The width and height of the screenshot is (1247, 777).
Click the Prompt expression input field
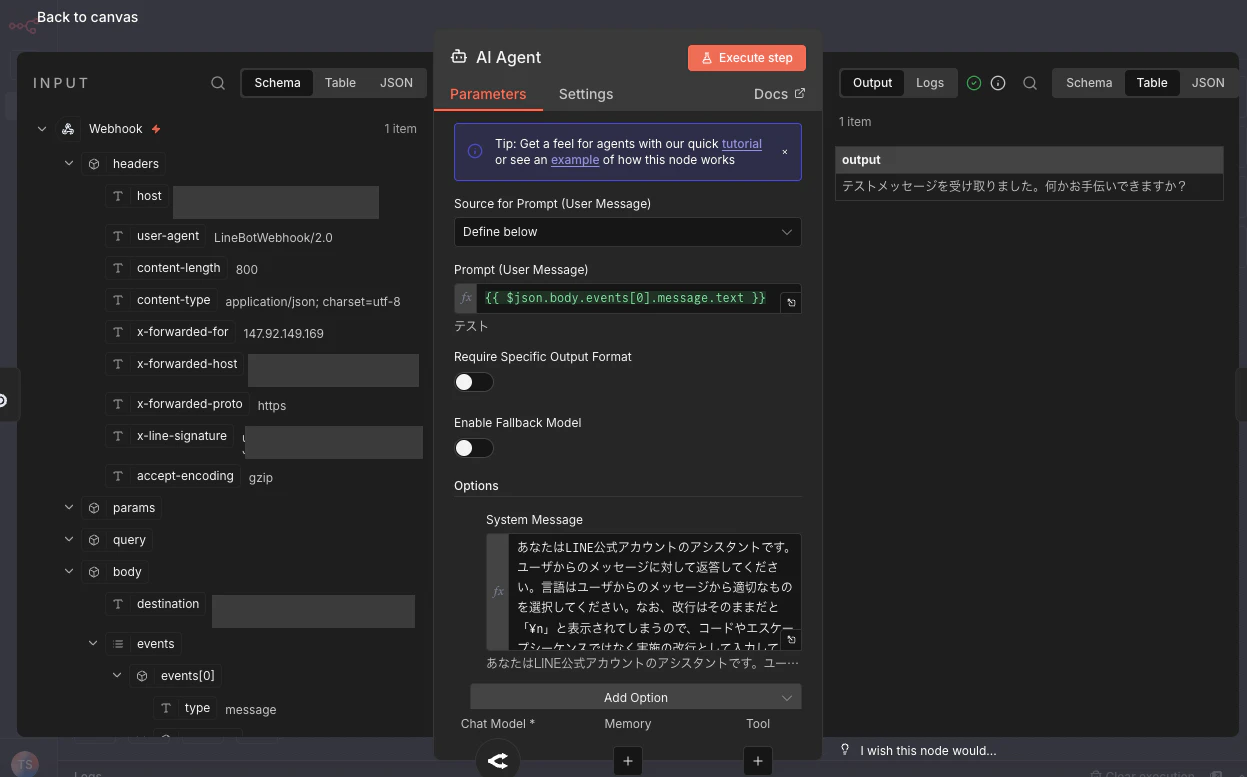tap(628, 298)
